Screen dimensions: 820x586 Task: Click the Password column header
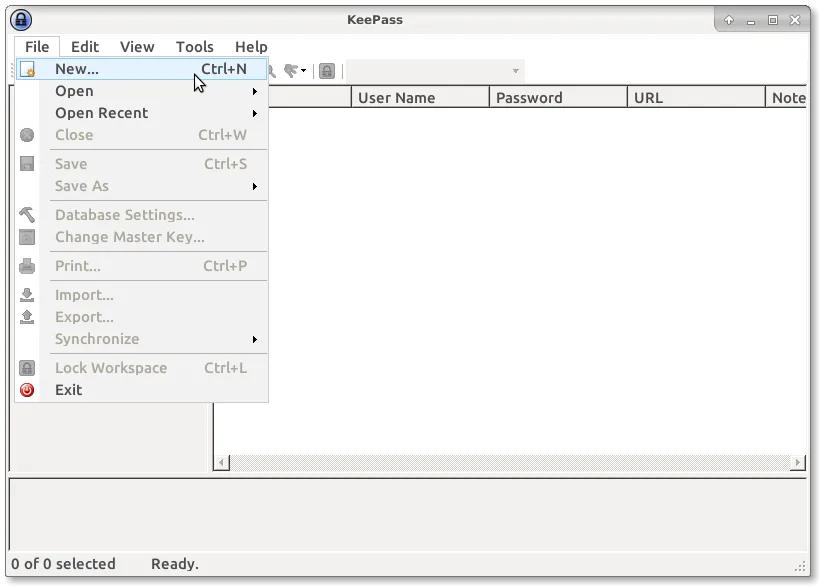click(x=558, y=98)
